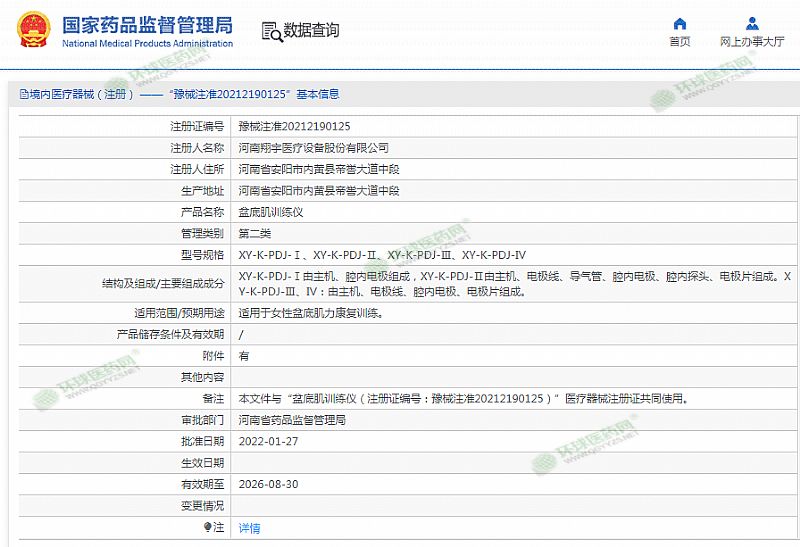Open the 详情 details link
This screenshot has width=800, height=547.
coord(249,528)
